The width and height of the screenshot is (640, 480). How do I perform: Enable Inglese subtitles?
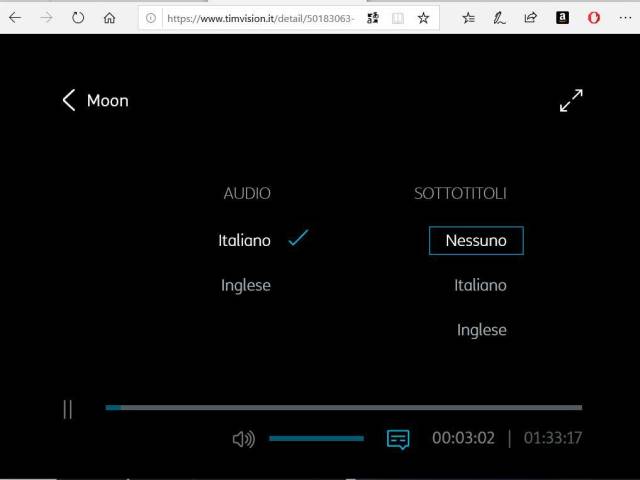click(481, 330)
